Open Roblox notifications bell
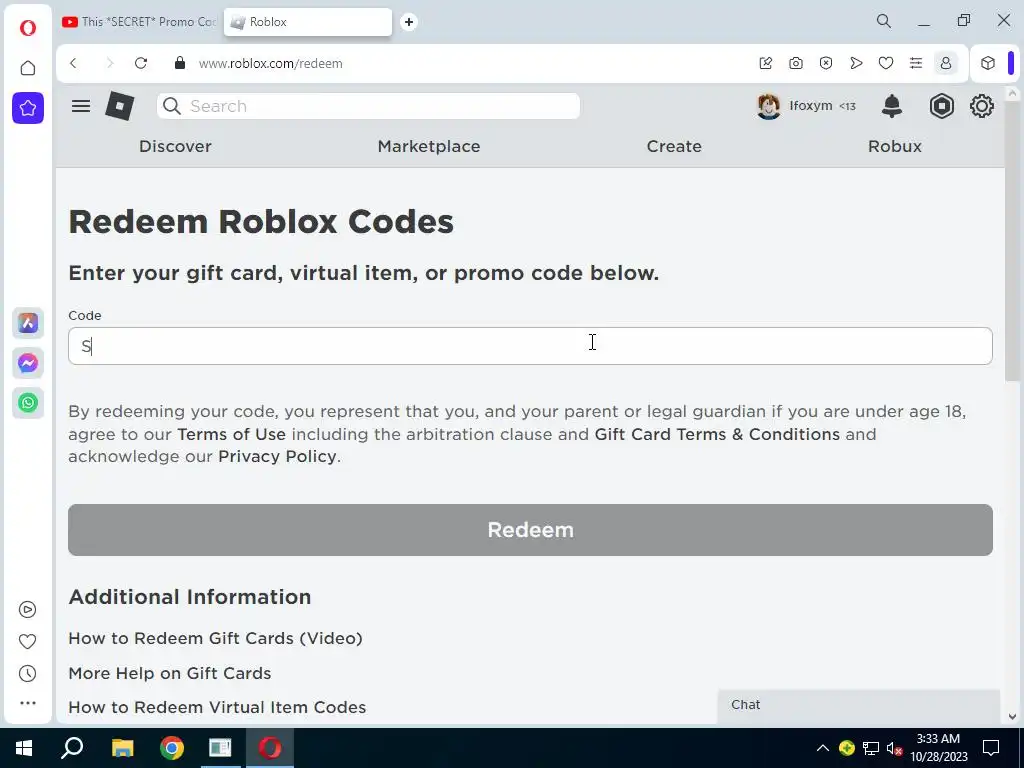 (891, 106)
